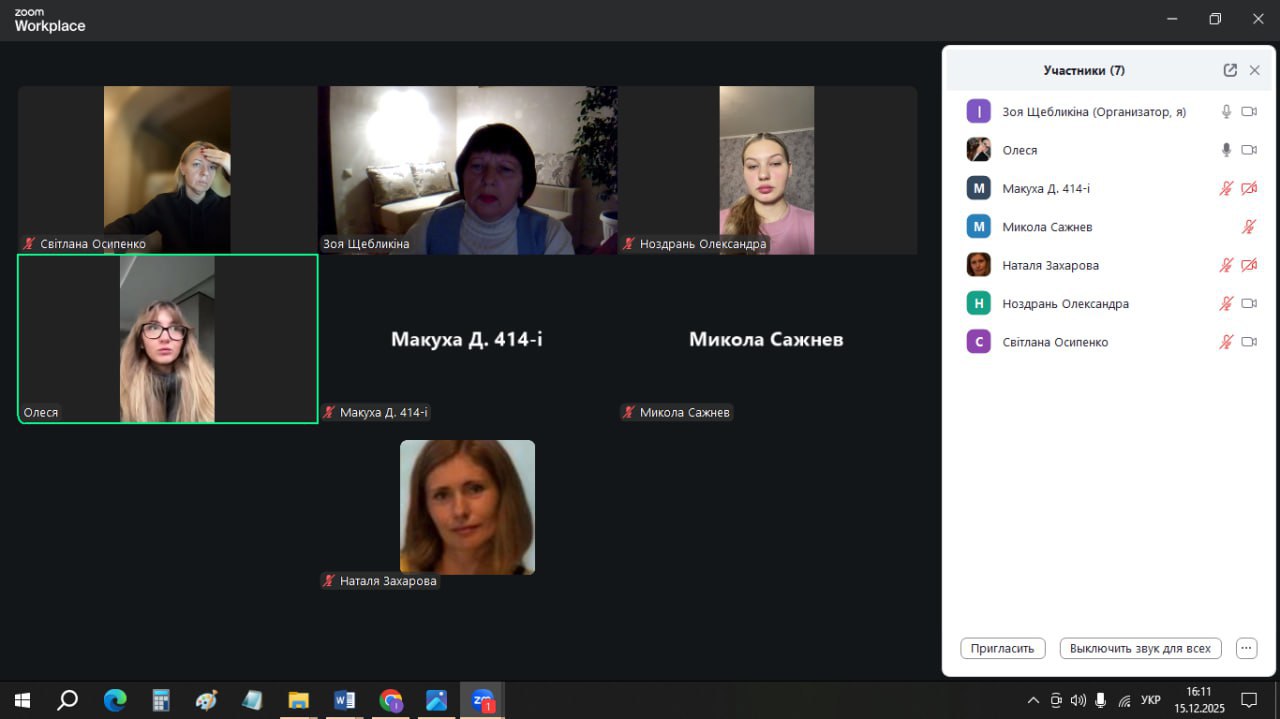Viewport: 1280px width, 719px height.
Task: Select Ноздрань Олександра in the participants list
Action: [1065, 304]
